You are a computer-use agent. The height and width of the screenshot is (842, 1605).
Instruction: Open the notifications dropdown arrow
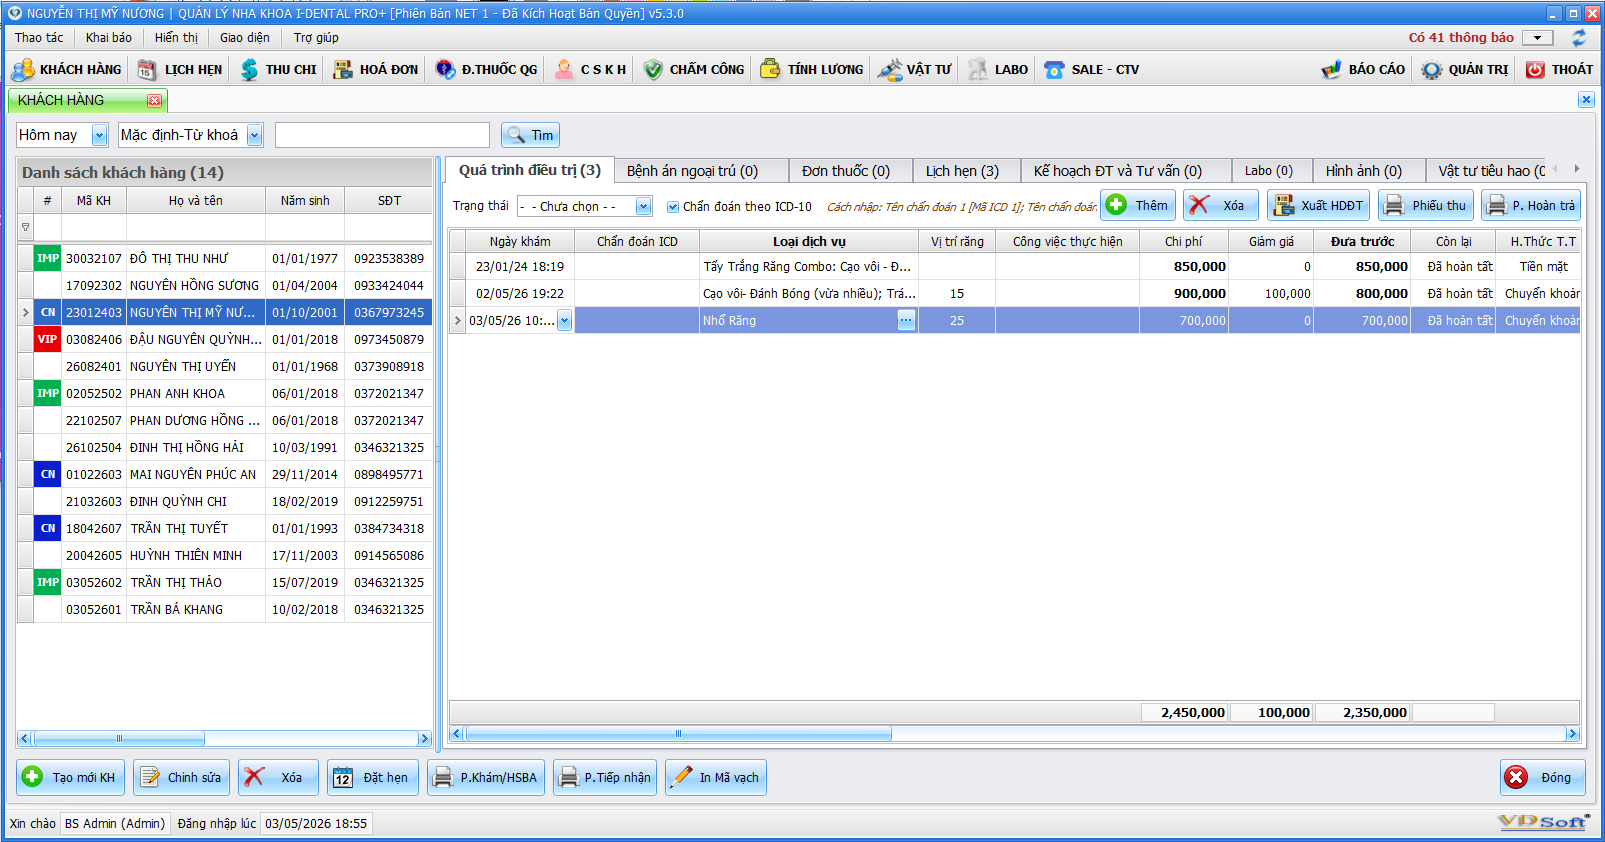point(1538,38)
